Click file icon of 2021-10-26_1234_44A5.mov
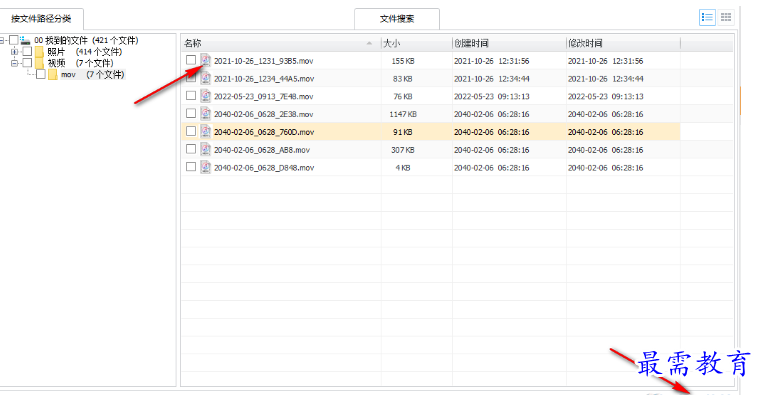Image resolution: width=759 pixels, height=395 pixels. pyautogui.click(x=206, y=78)
